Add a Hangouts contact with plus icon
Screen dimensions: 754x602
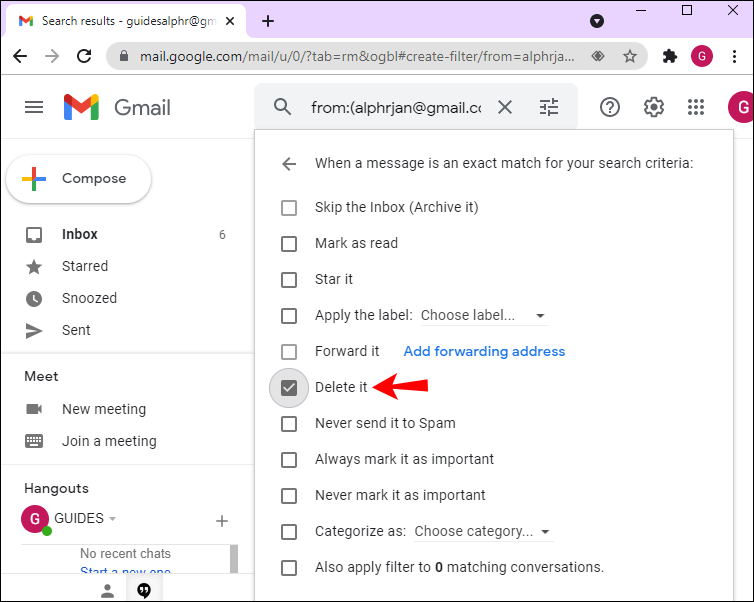click(222, 521)
